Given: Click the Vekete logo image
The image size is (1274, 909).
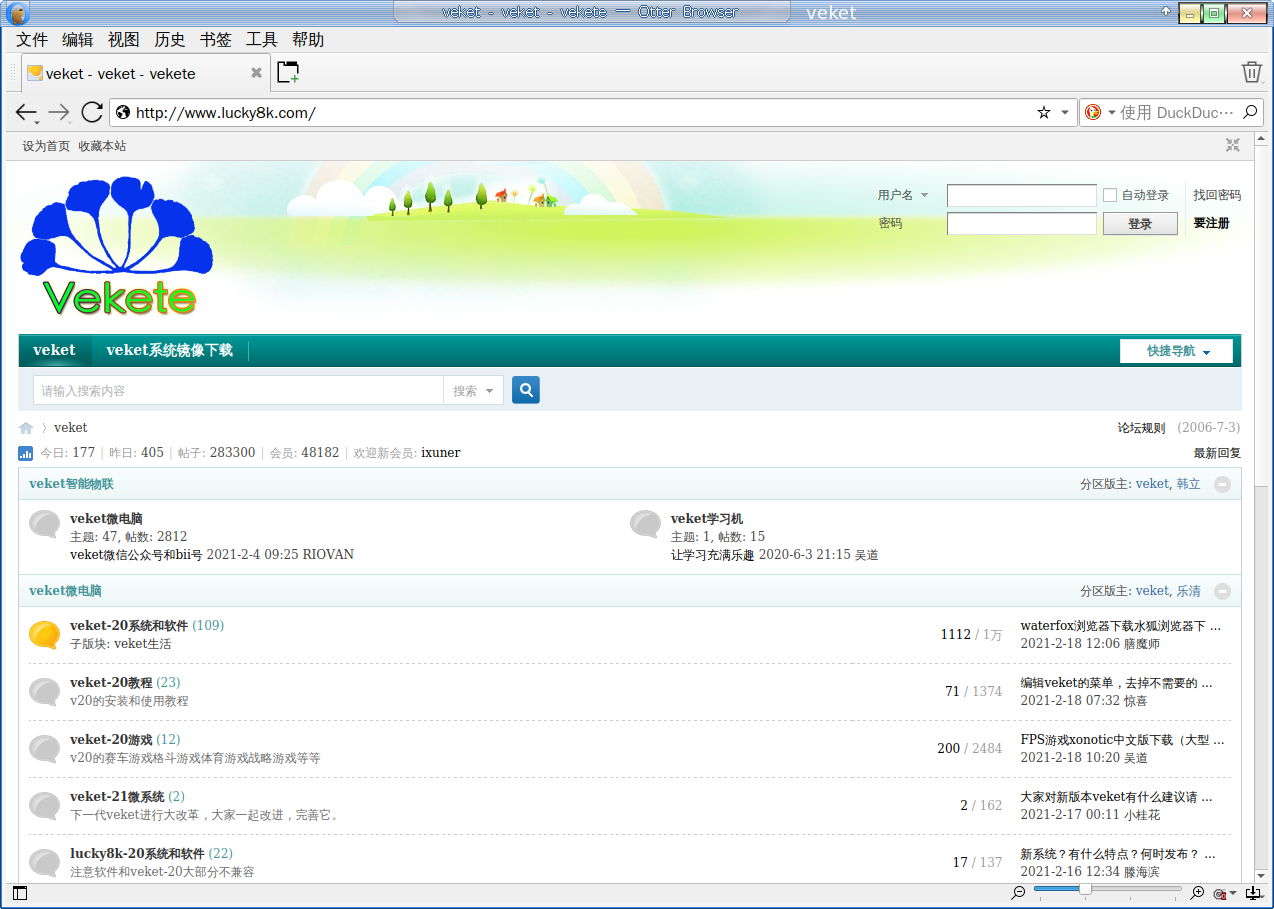Looking at the screenshot, I should 118,246.
